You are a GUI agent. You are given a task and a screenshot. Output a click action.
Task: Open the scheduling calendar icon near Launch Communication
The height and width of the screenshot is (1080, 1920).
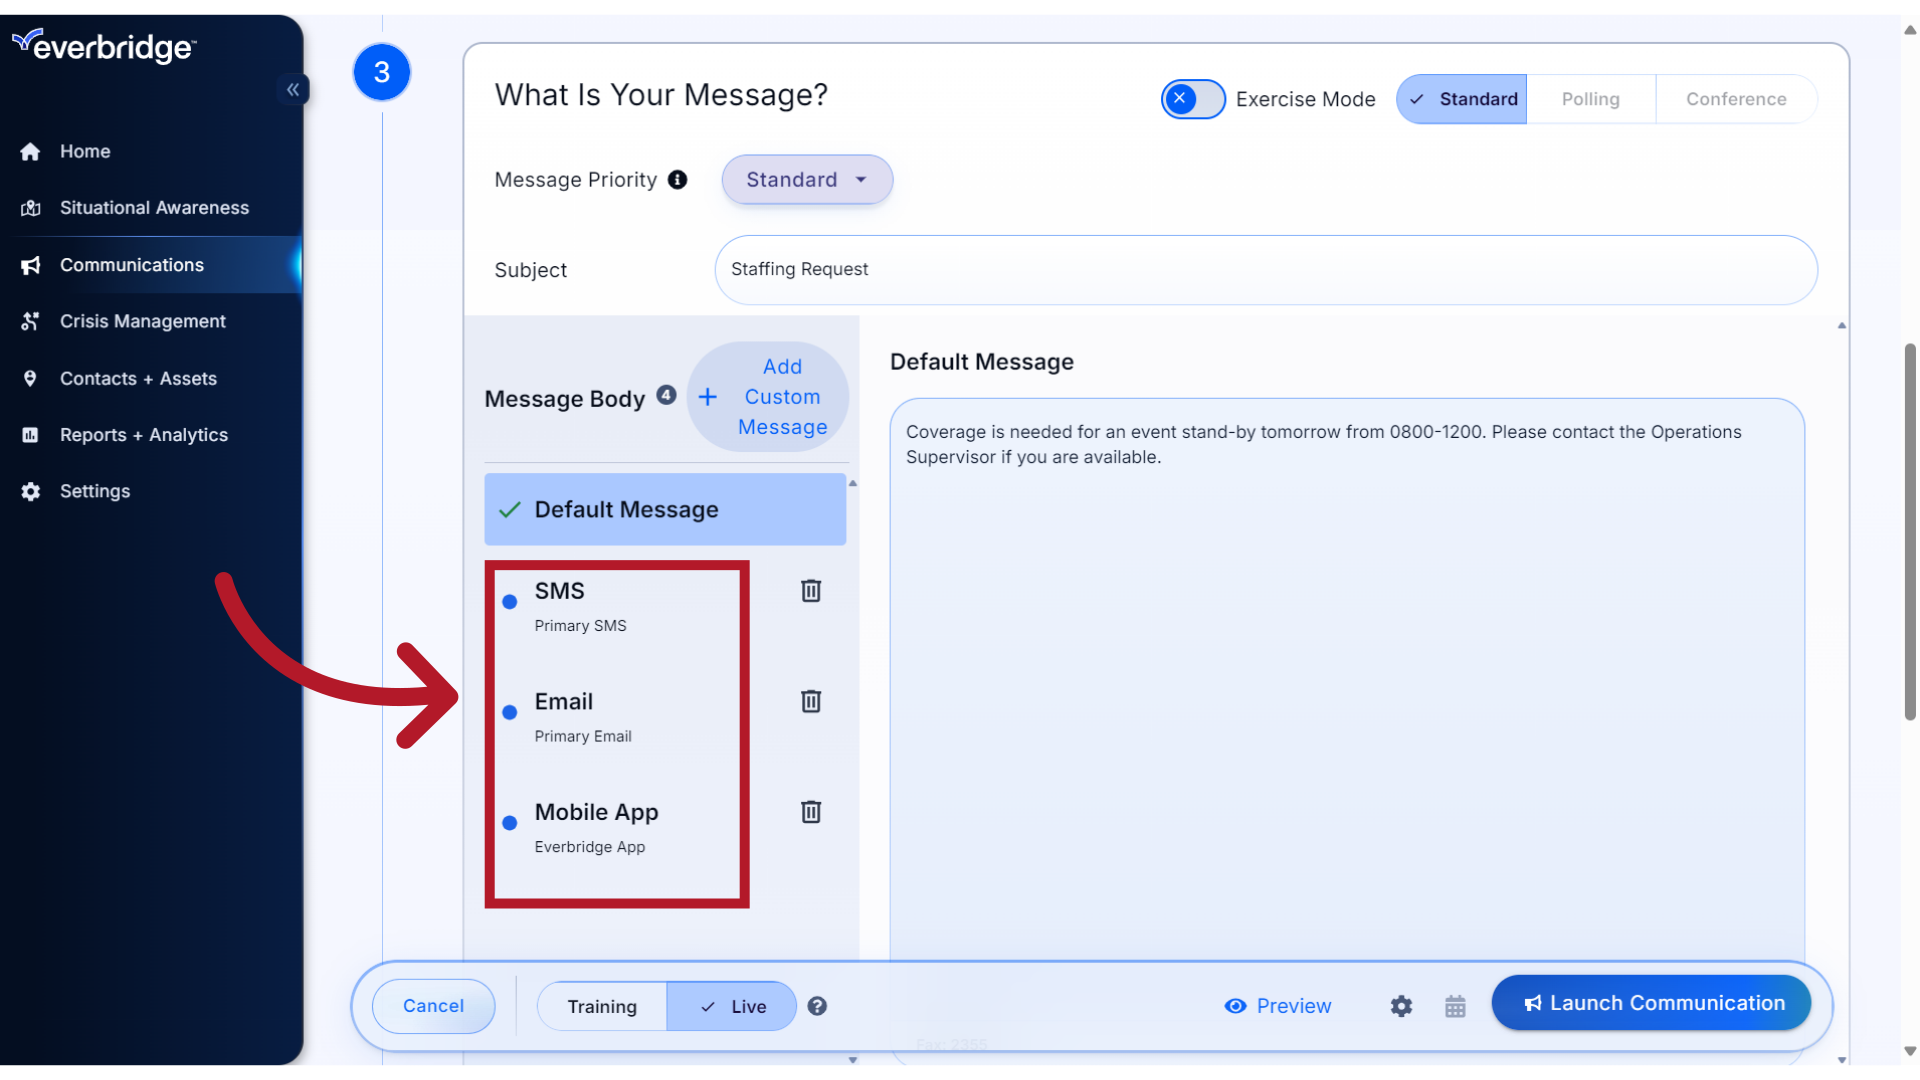point(1455,1006)
